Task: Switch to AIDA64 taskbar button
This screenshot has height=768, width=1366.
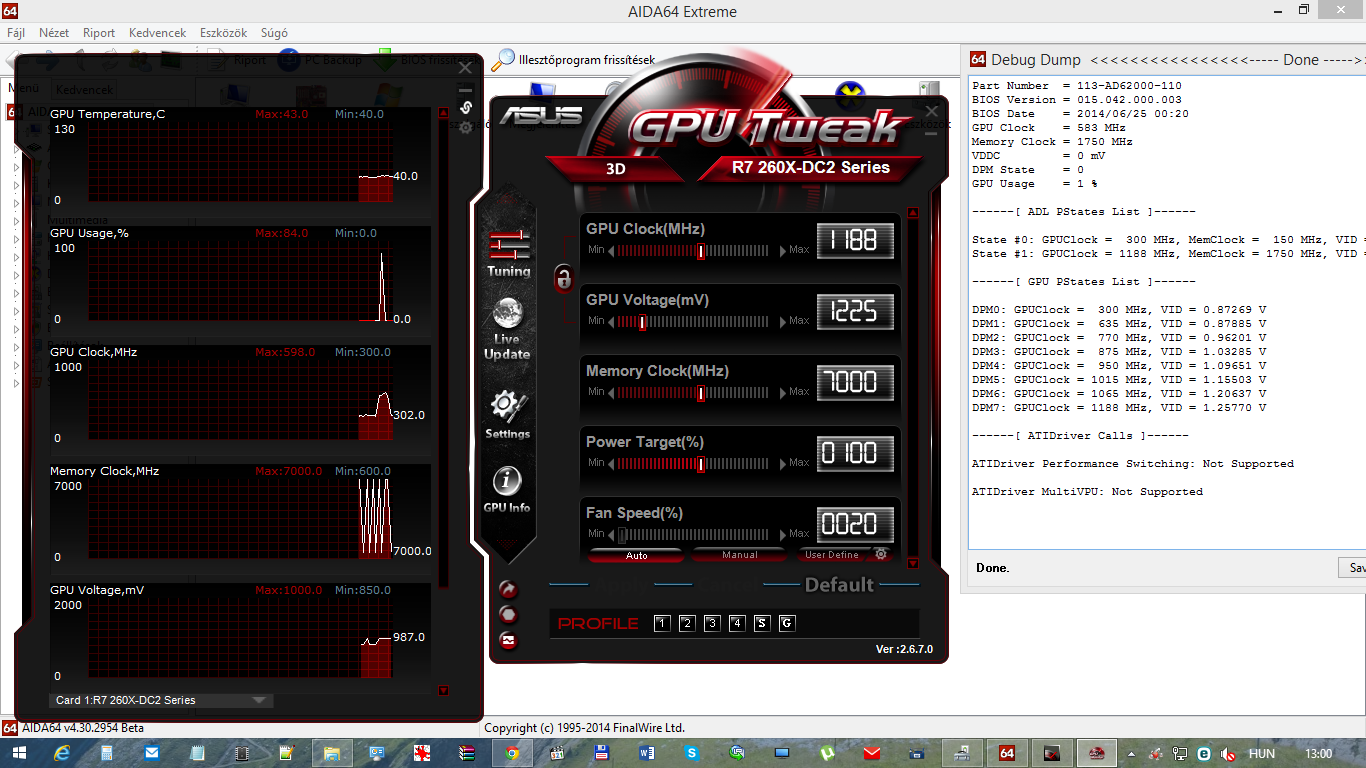Action: [x=1007, y=753]
